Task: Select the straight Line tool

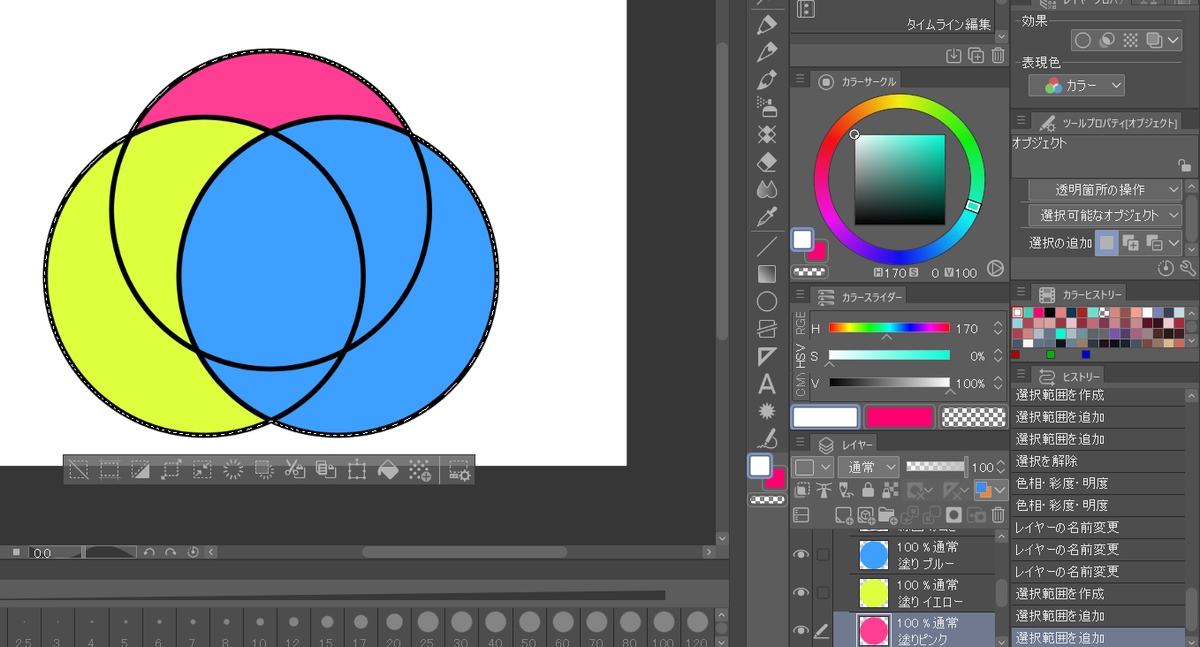Action: (x=767, y=246)
